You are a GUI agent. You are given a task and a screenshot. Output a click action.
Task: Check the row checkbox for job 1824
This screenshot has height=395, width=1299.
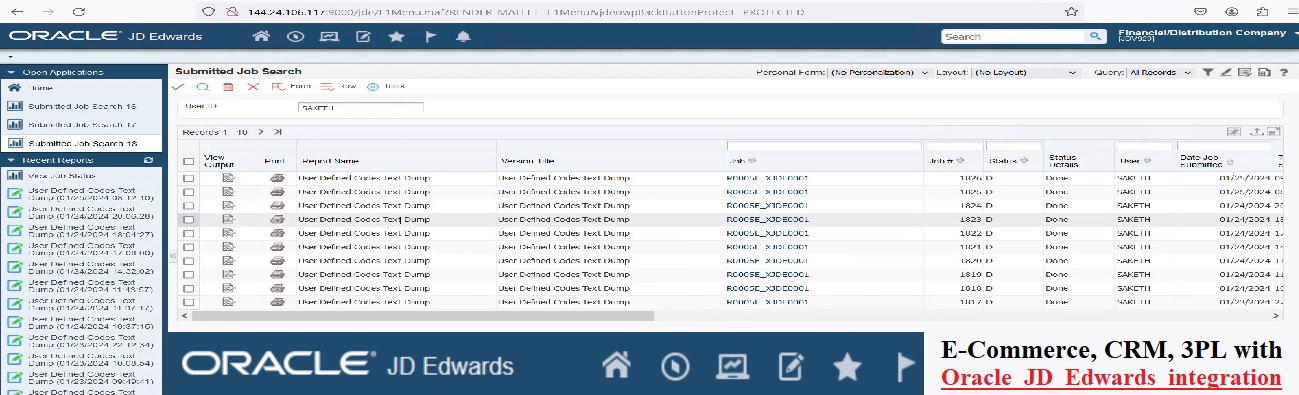(x=188, y=205)
